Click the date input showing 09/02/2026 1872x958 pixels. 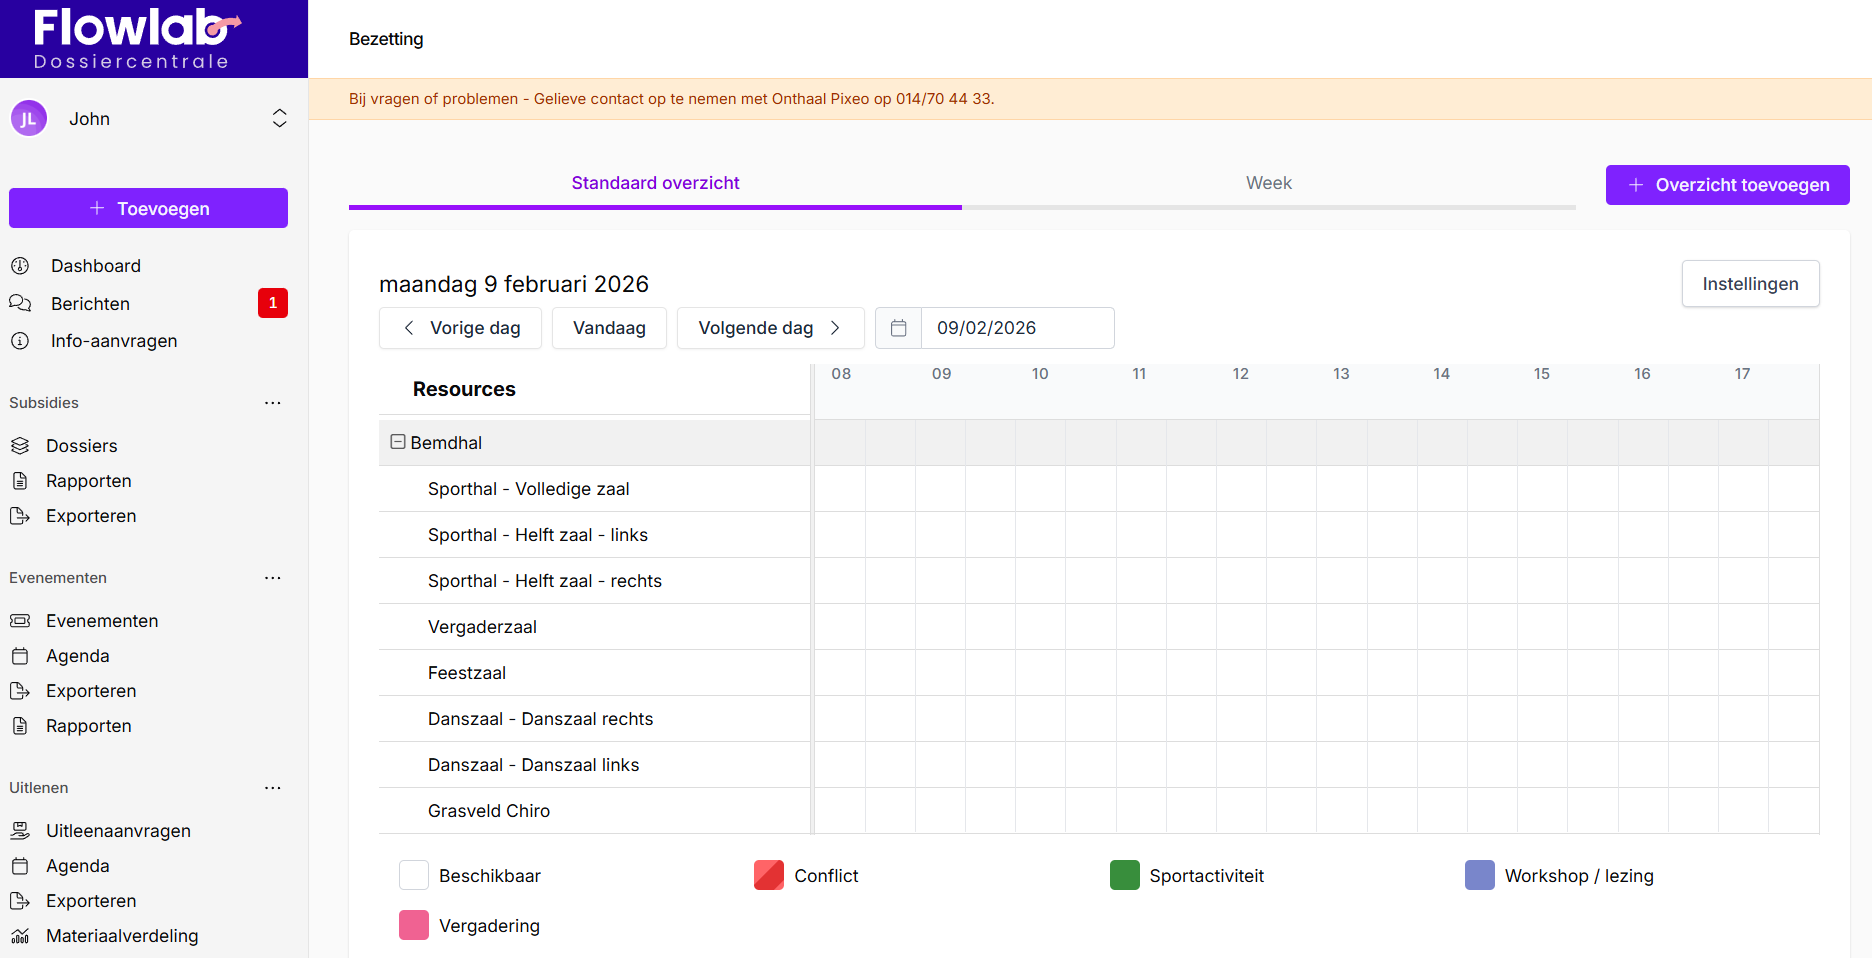(1015, 328)
